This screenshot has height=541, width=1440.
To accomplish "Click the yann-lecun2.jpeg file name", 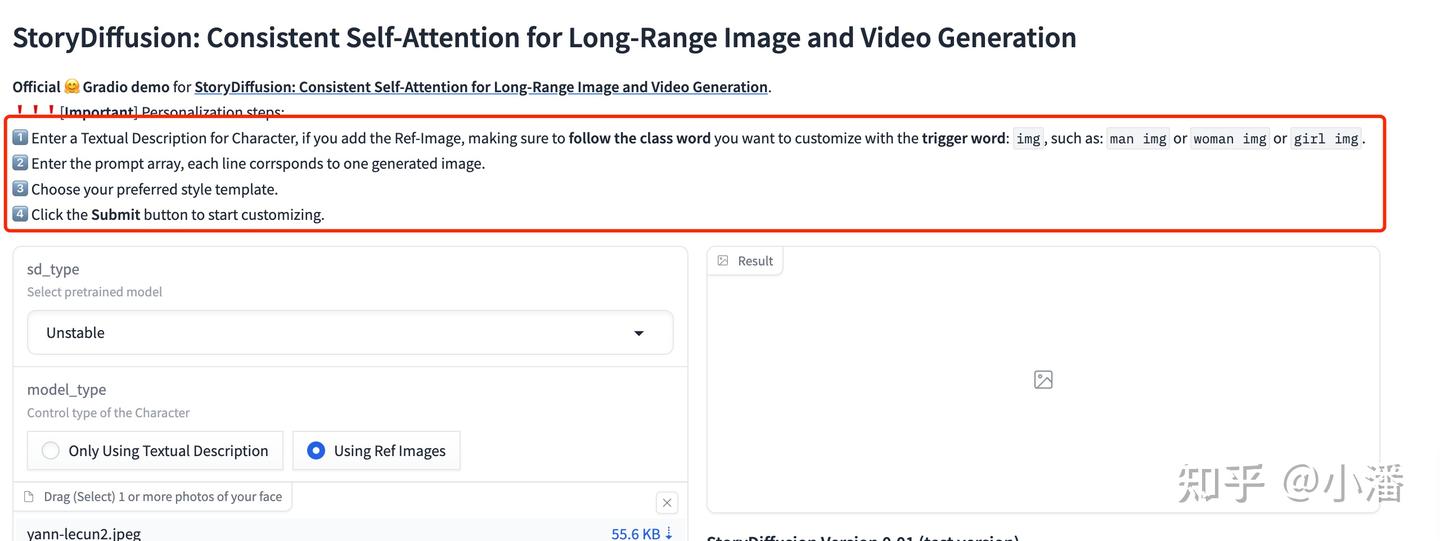I will coord(84,533).
